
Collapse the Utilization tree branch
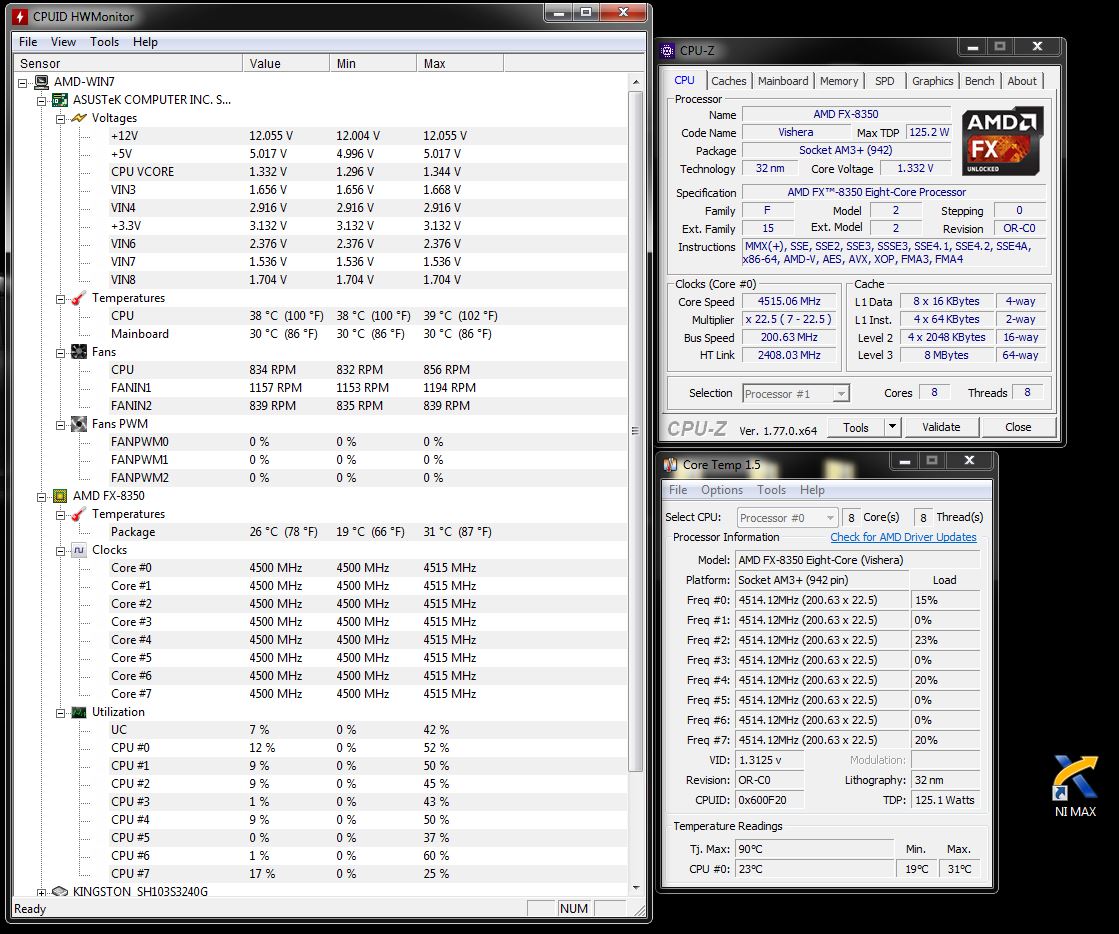(x=61, y=713)
